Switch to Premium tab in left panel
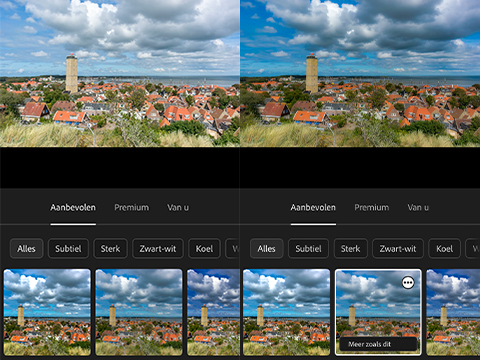The image size is (480, 360). click(x=132, y=208)
